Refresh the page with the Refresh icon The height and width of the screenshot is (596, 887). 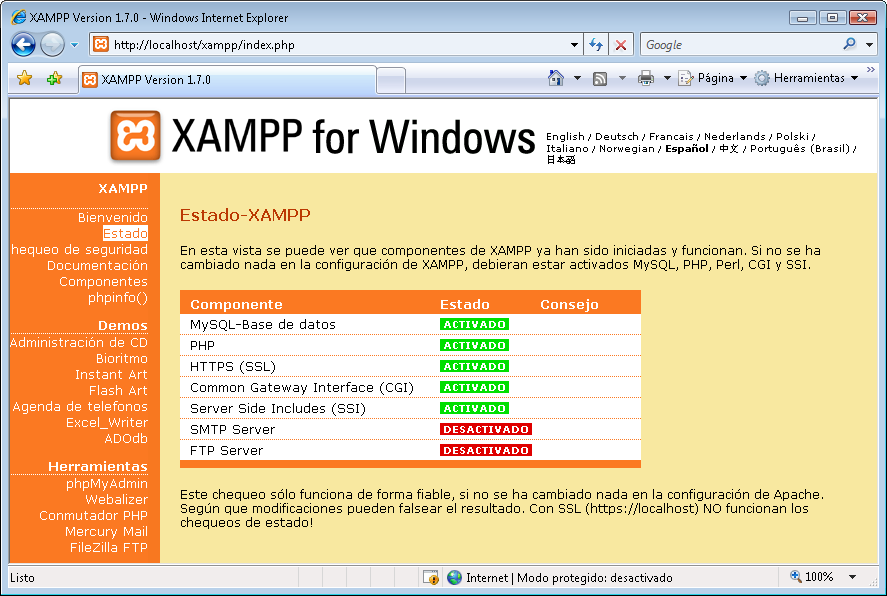tap(596, 45)
